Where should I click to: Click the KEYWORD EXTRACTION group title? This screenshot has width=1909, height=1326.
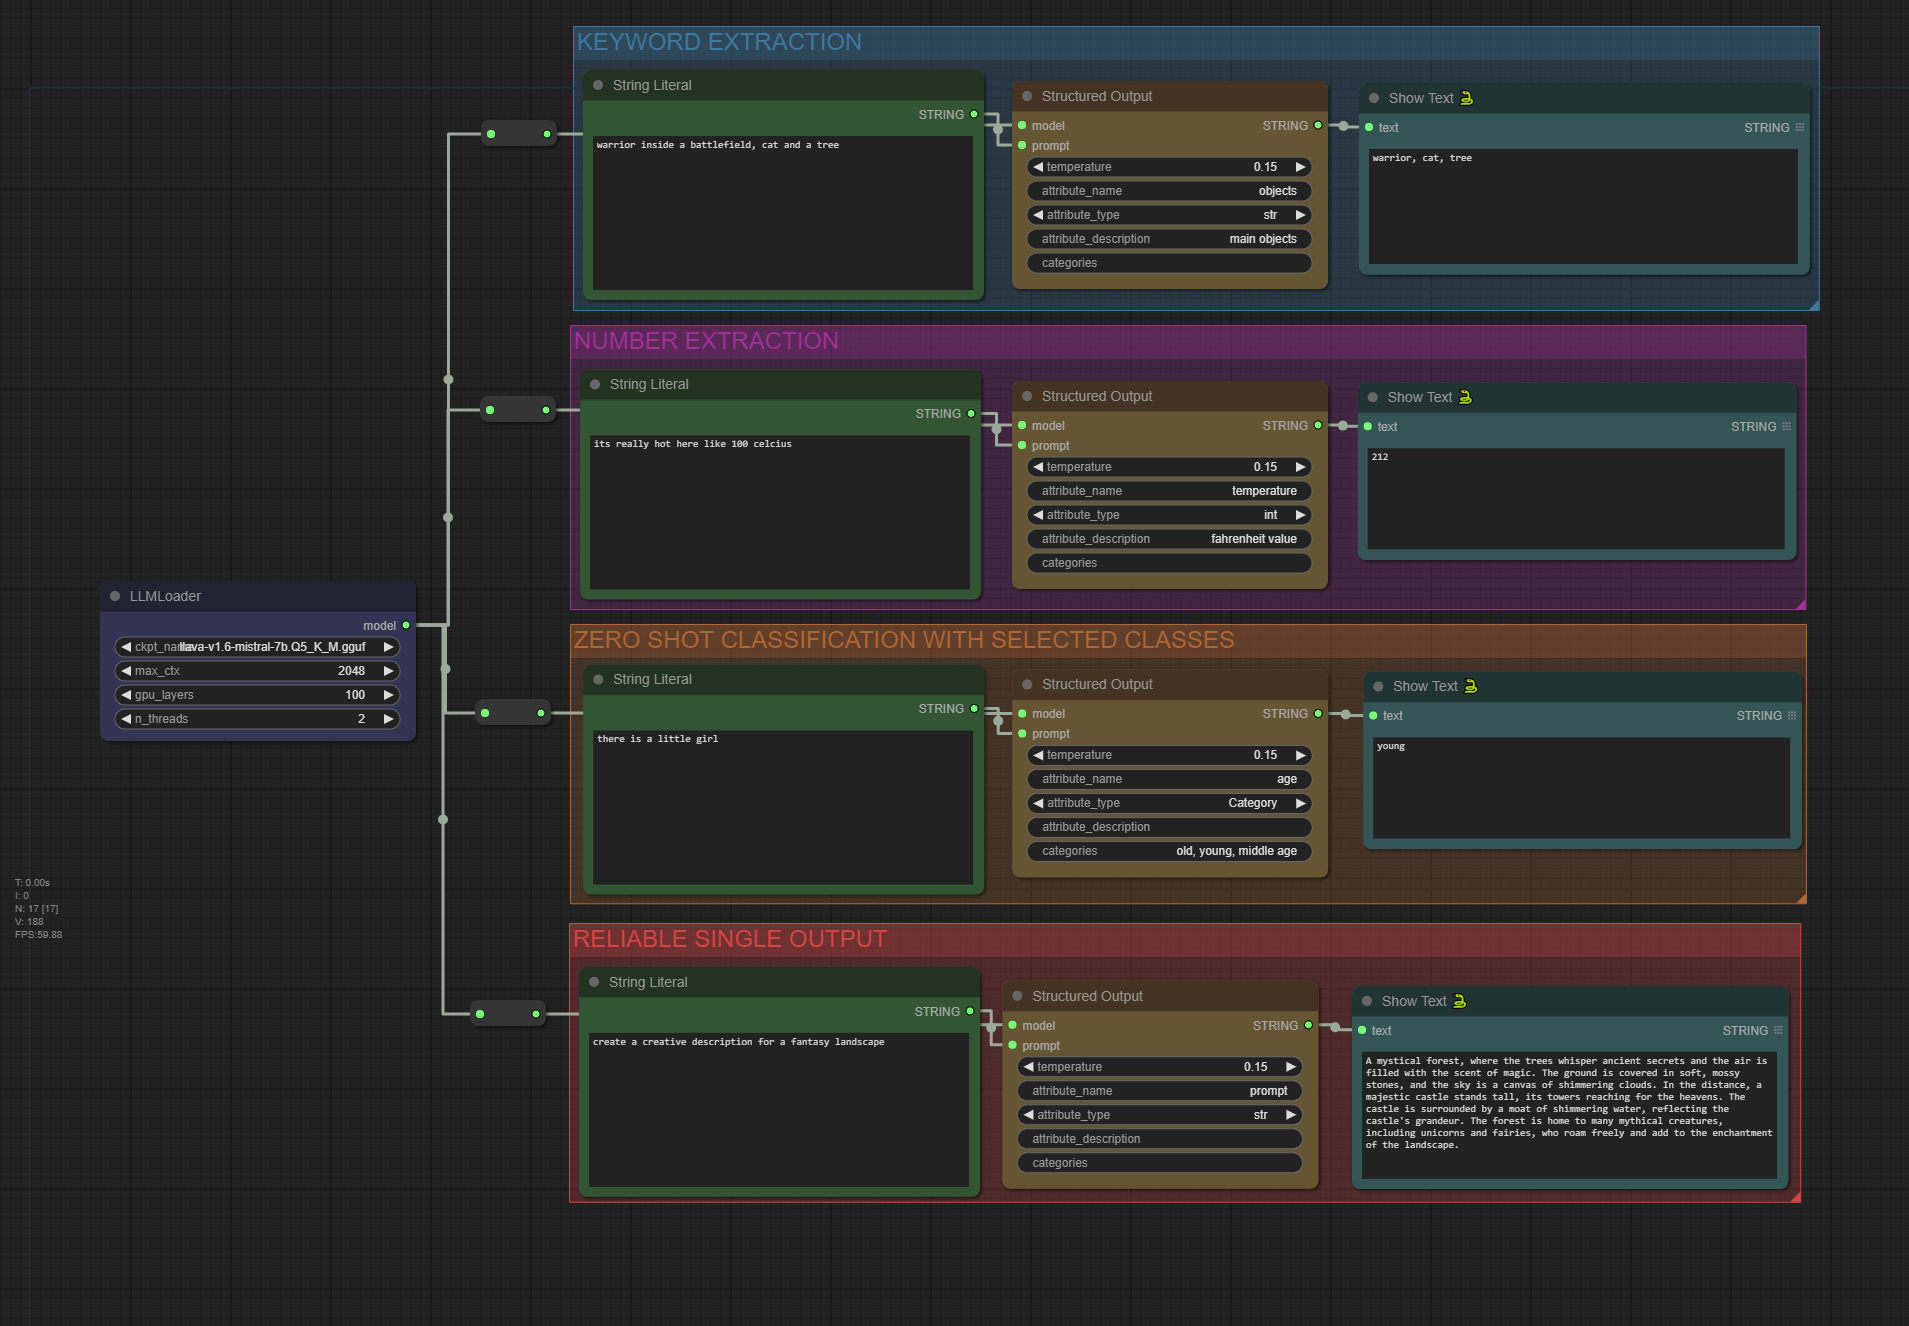719,42
